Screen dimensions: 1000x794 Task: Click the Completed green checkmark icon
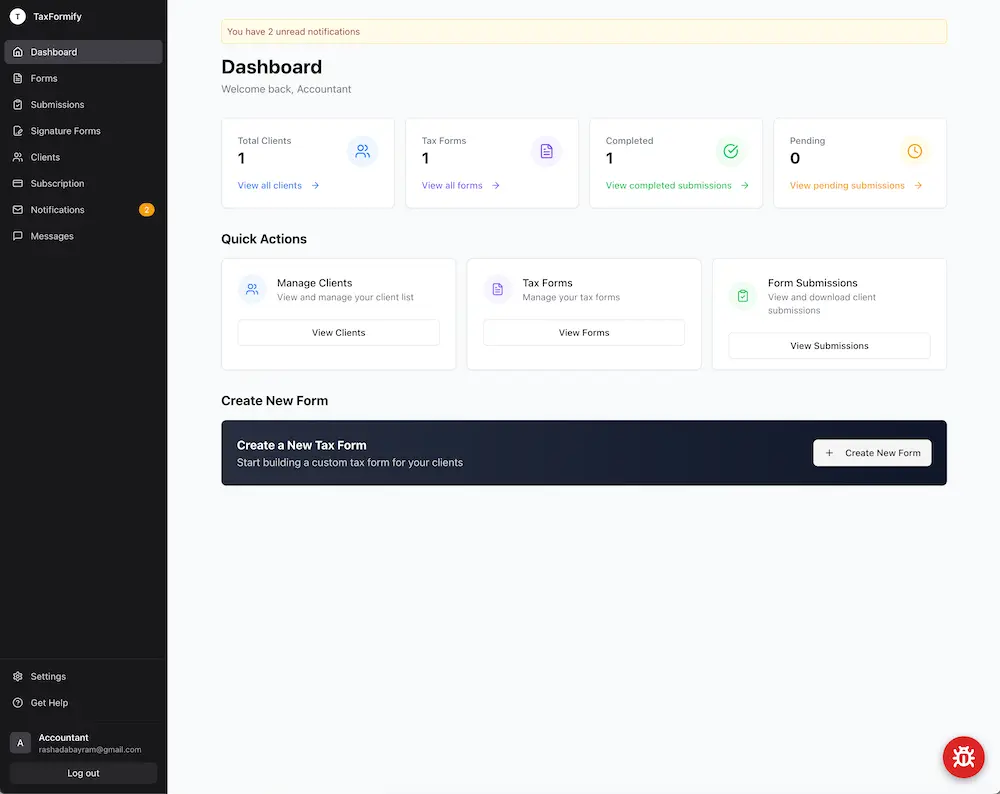(731, 151)
